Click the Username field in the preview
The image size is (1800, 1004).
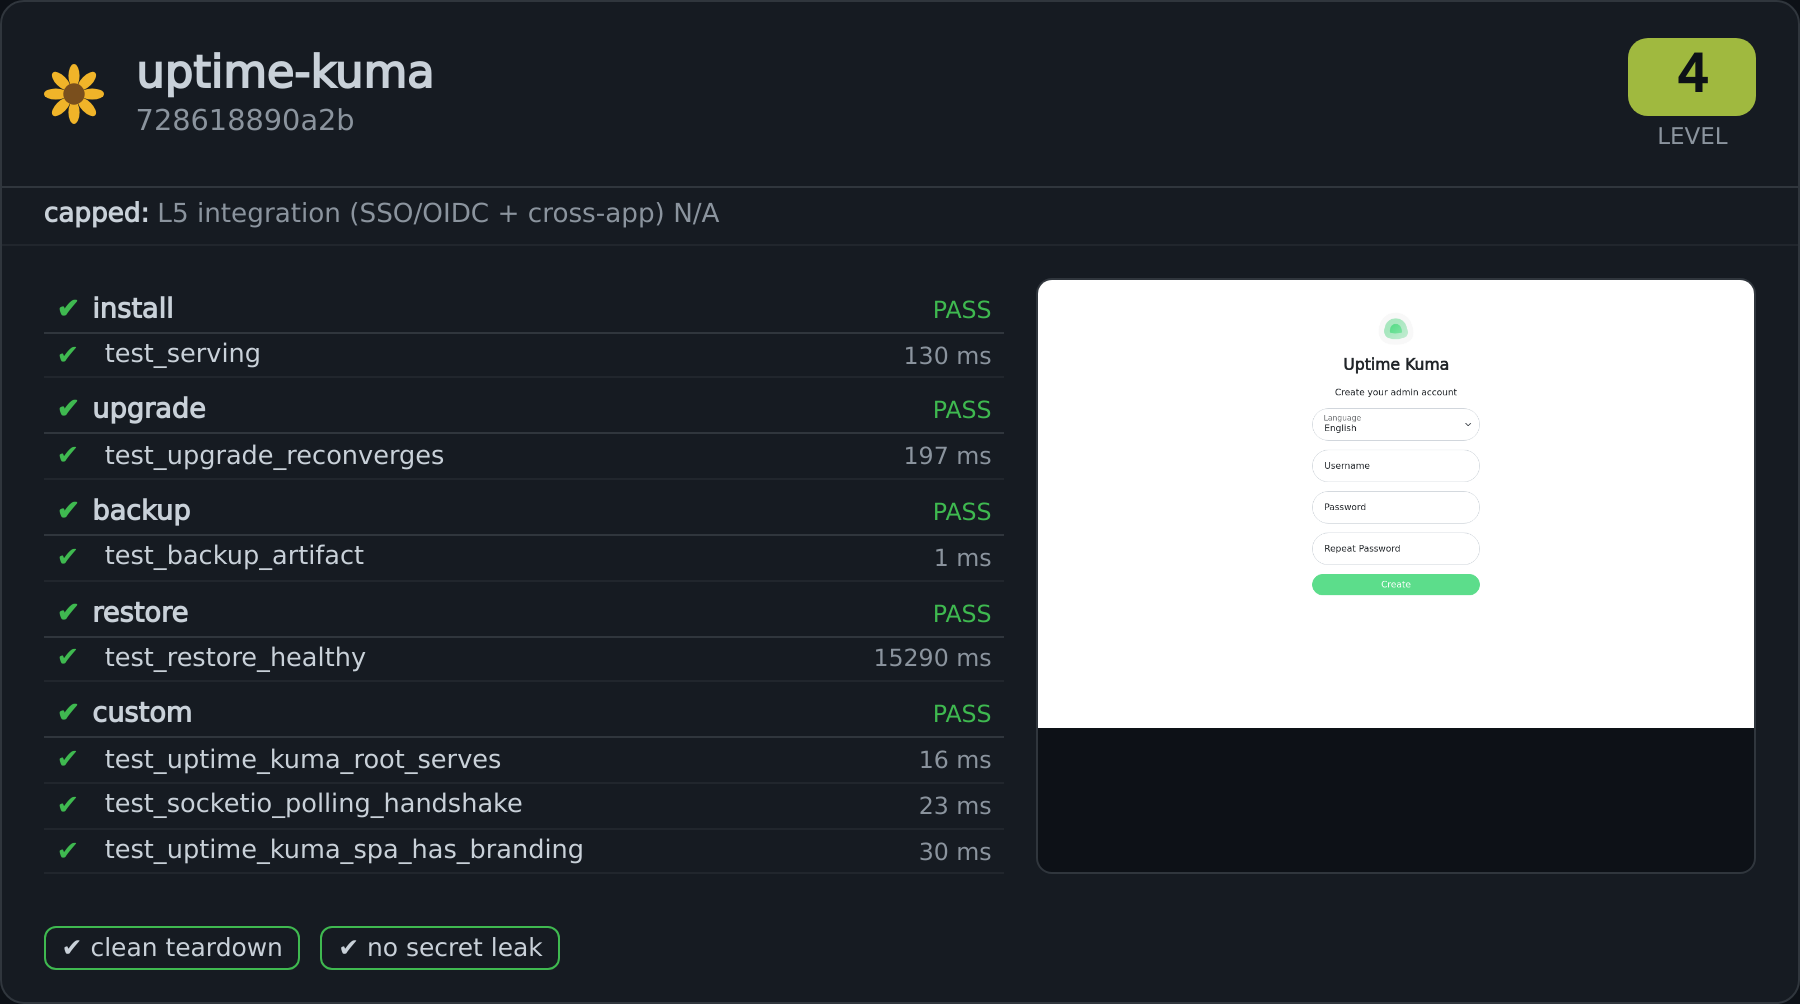click(x=1395, y=466)
